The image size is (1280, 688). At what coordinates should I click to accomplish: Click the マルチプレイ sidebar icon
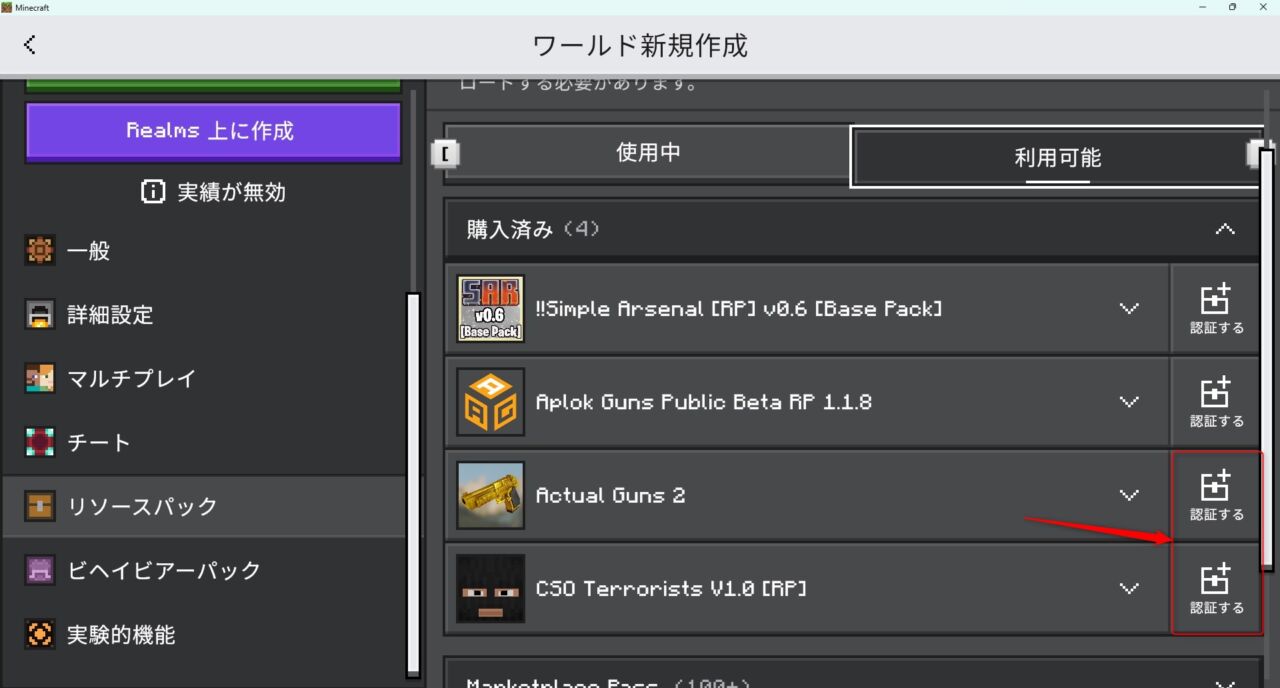point(39,378)
